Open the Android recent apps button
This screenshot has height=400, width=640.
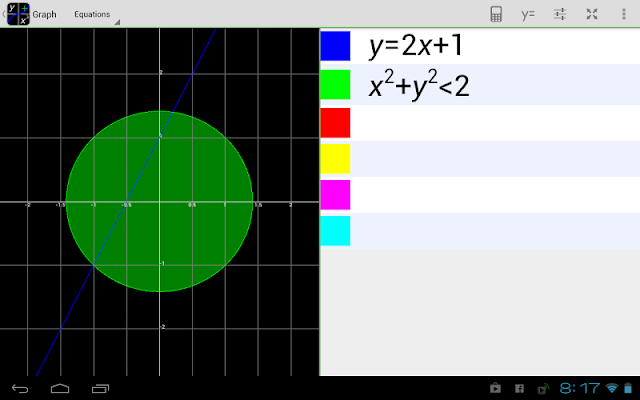(100, 388)
